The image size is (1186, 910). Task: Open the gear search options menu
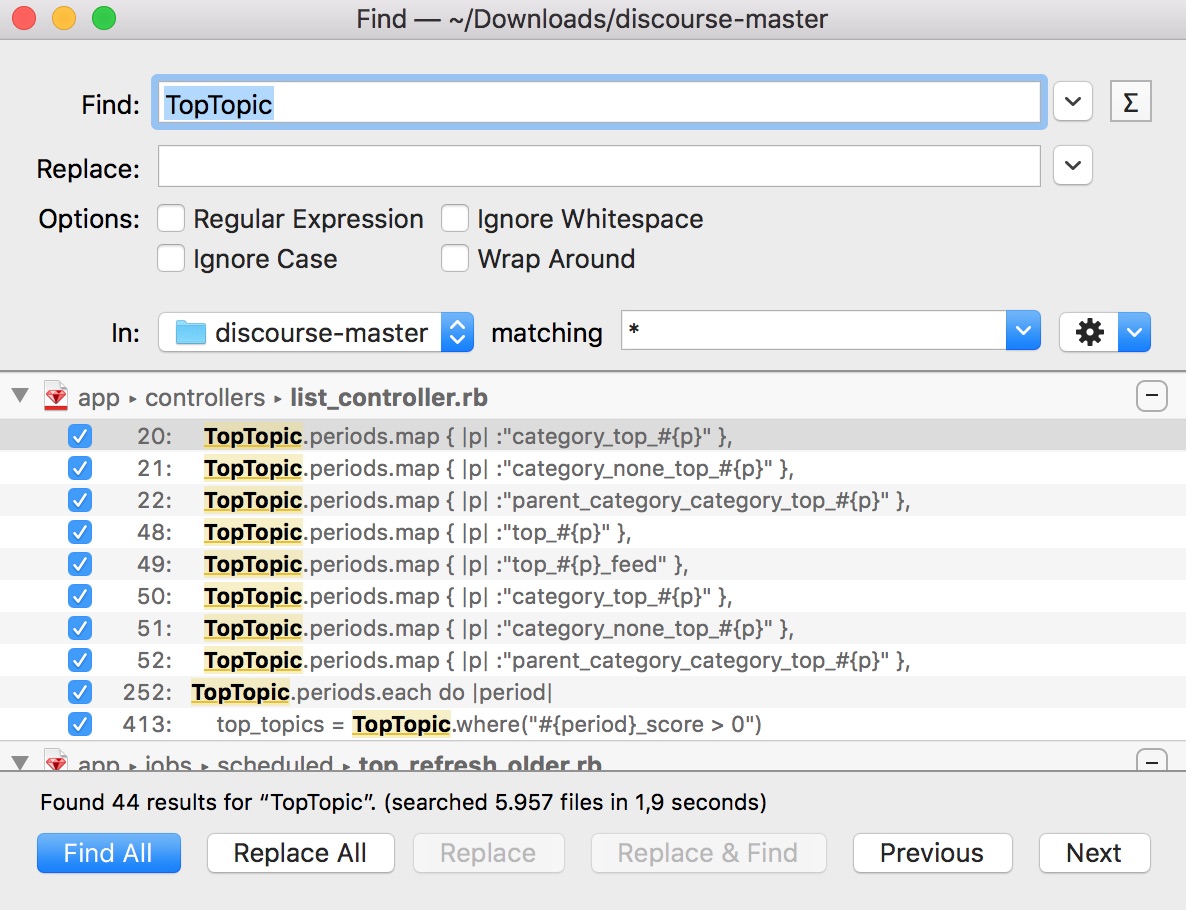tap(1088, 333)
